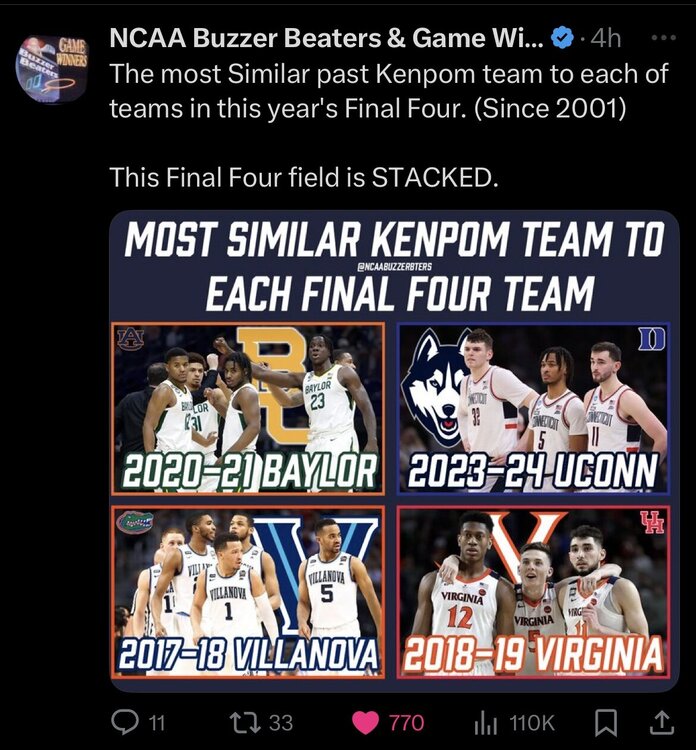This screenshot has height=750, width=696.
Task: Unlike the post via pink heart
Action: 366,723
